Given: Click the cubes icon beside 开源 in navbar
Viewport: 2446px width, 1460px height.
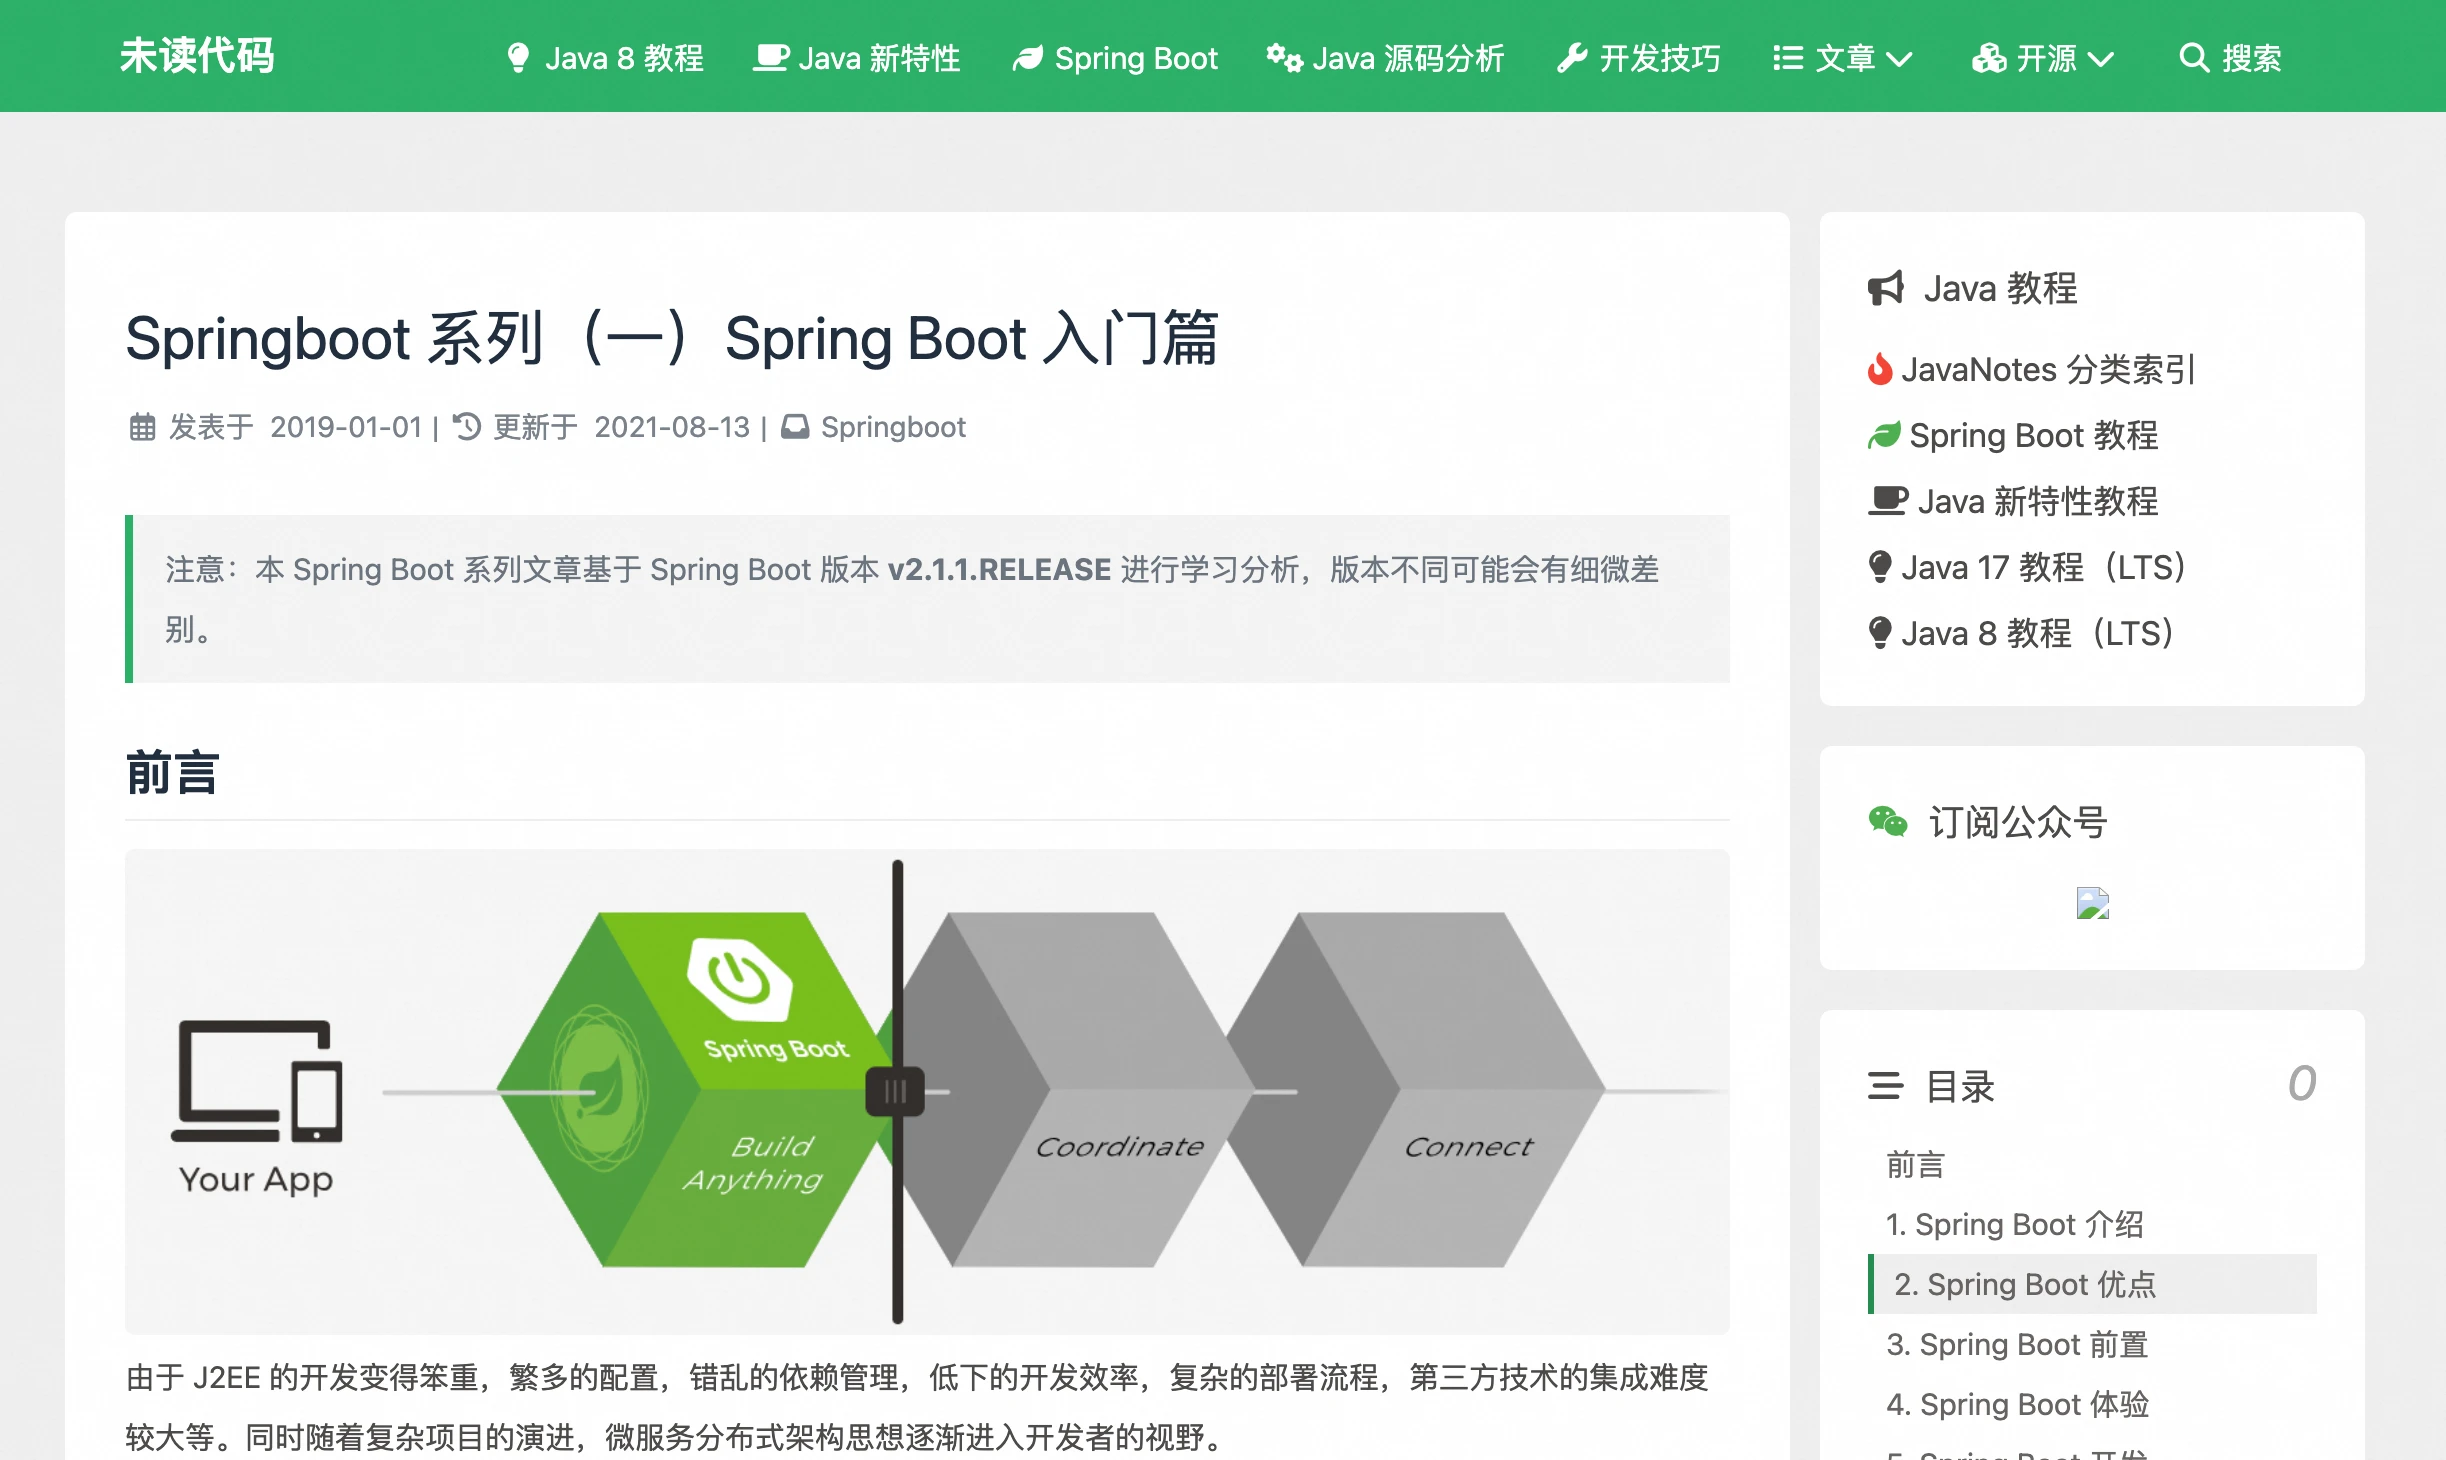Looking at the screenshot, I should [x=1989, y=58].
